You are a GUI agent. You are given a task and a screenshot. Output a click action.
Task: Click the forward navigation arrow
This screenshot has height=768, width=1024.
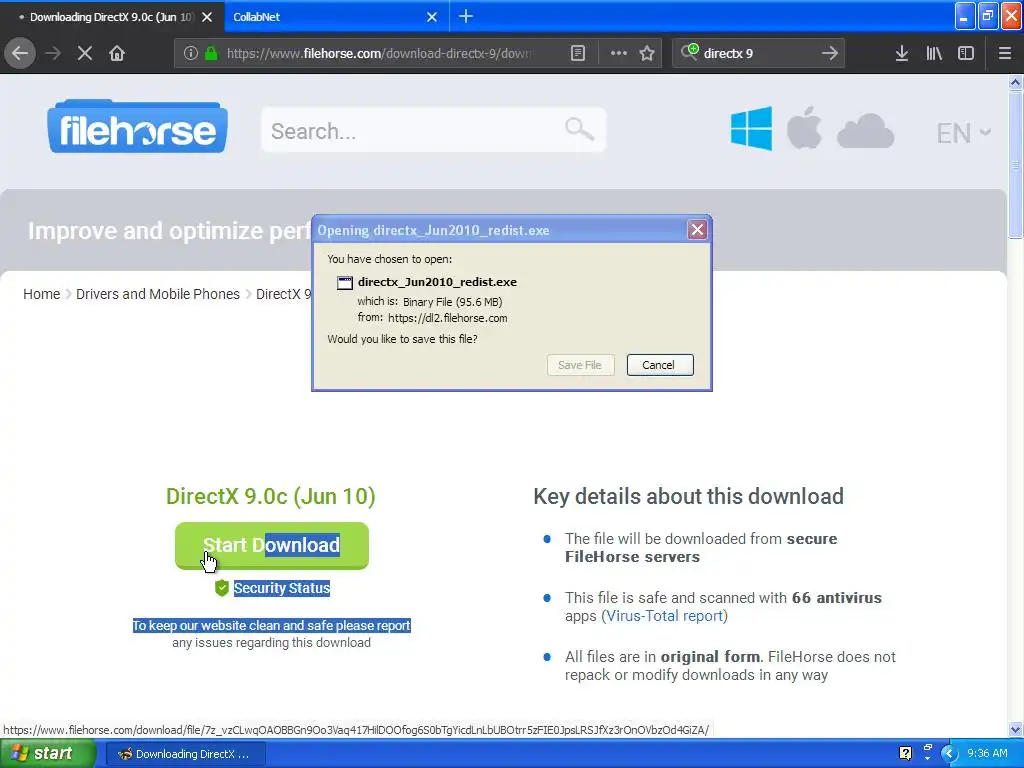(x=53, y=53)
